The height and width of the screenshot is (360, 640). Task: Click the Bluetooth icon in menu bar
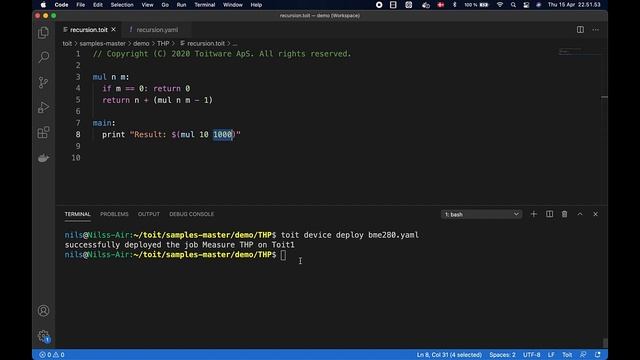454,5
